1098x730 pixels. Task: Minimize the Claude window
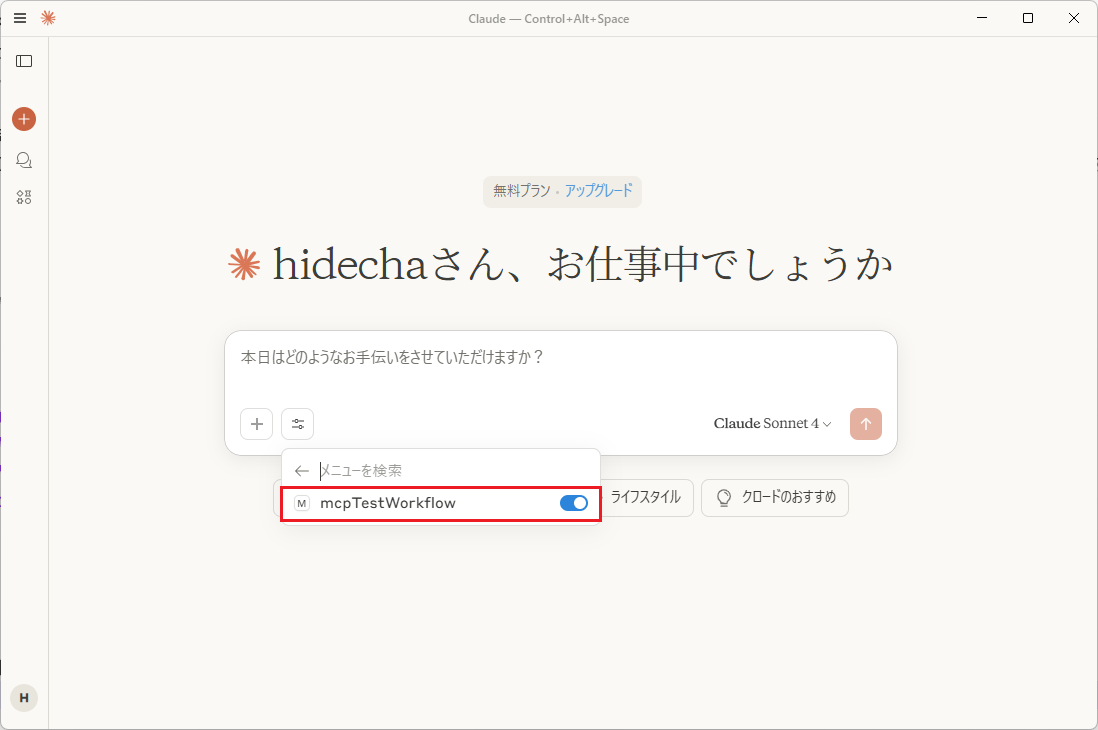pyautogui.click(x=982, y=18)
